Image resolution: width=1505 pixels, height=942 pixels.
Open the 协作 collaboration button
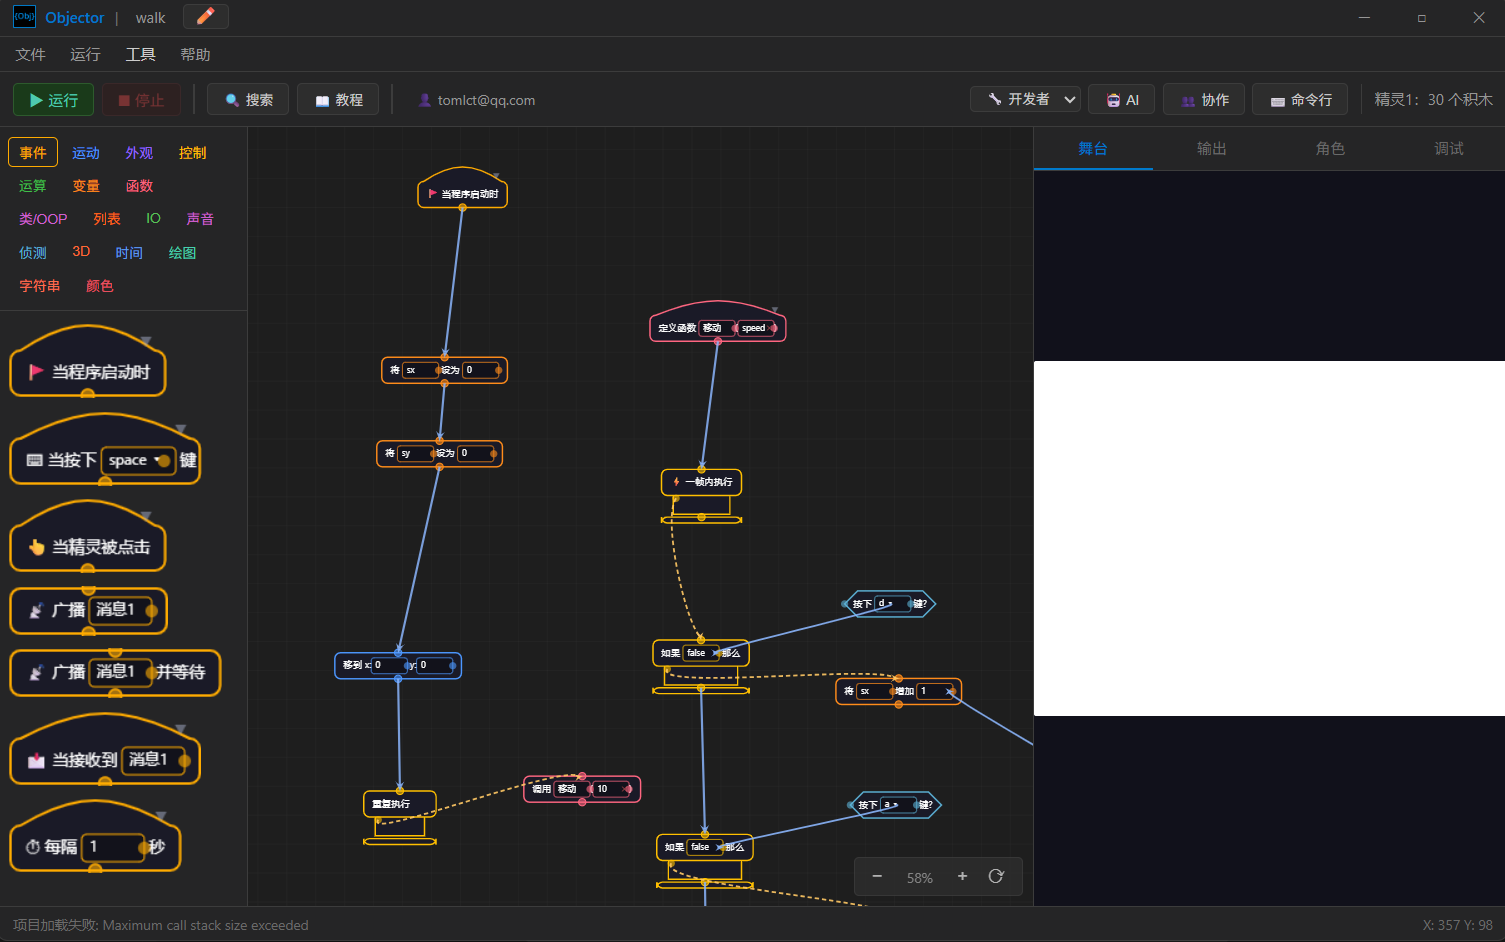1204,100
